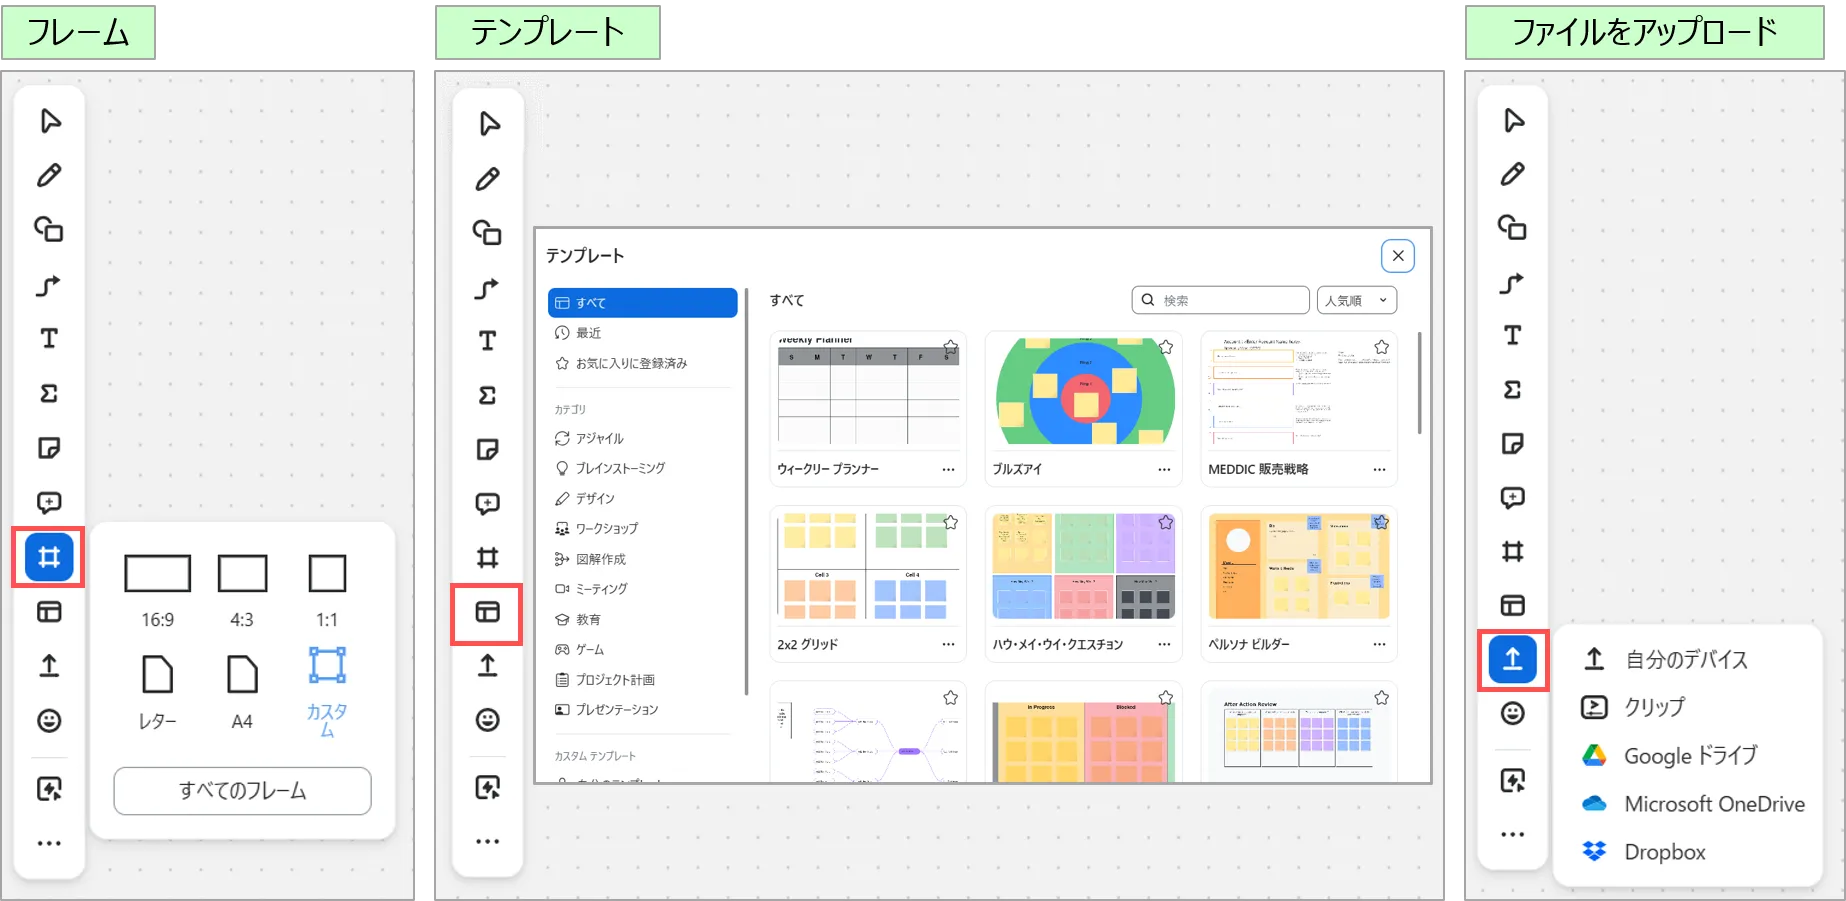Open more options for ペルソナ ビルダー template

(1379, 644)
